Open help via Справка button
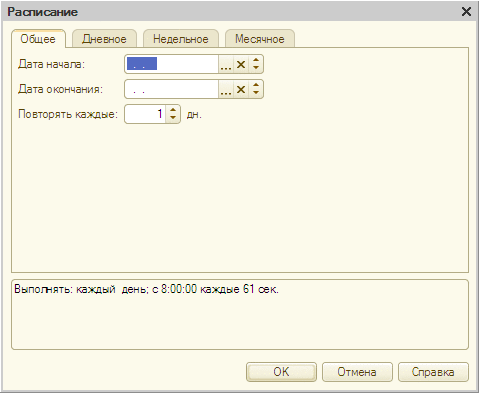 (433, 372)
